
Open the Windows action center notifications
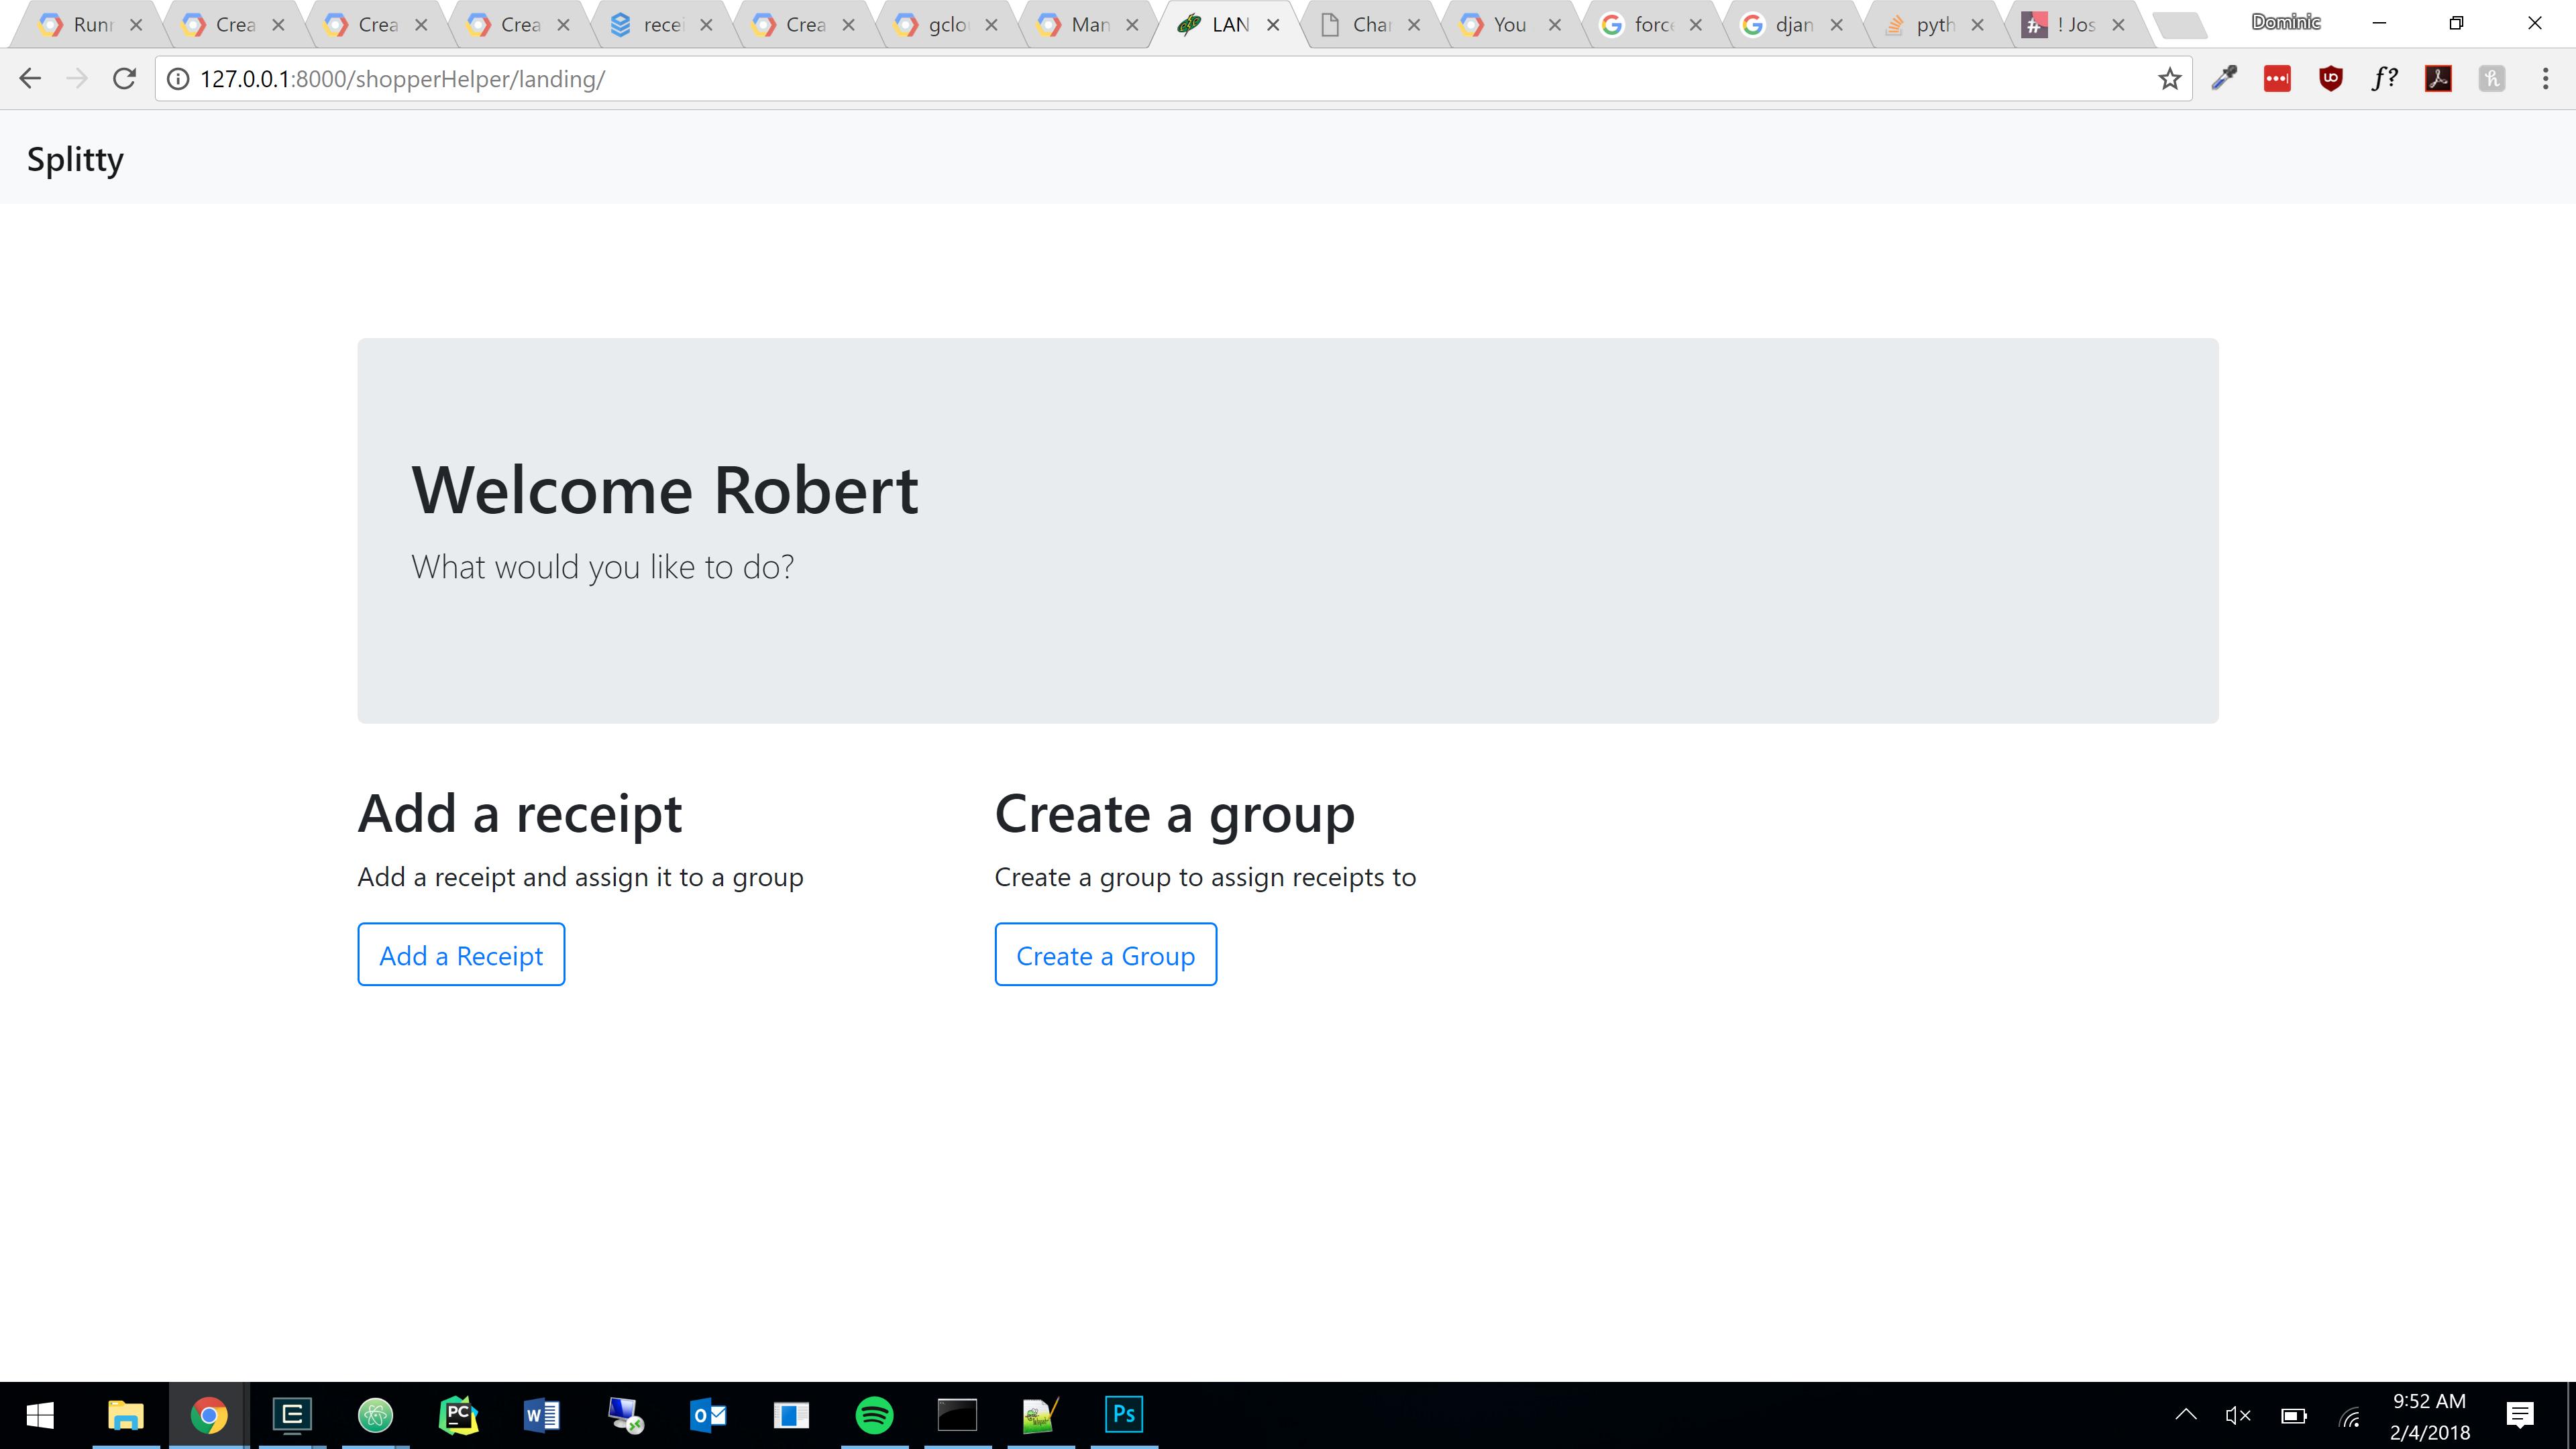pos(2519,1415)
